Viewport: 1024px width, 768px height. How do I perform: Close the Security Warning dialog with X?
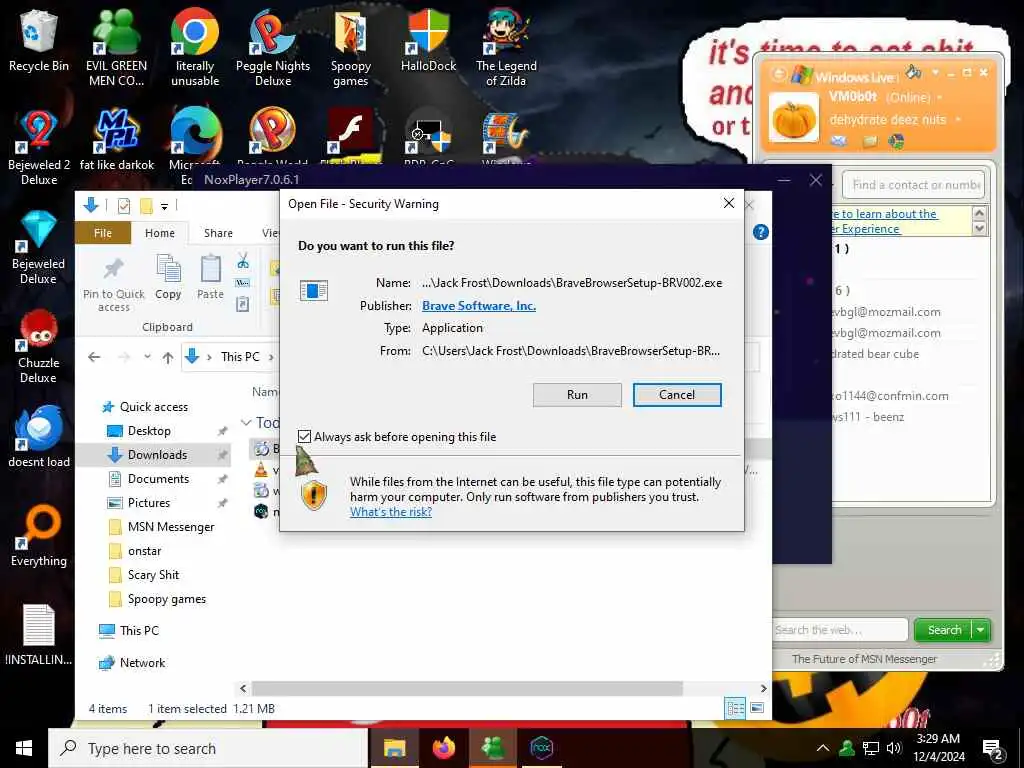[729, 204]
